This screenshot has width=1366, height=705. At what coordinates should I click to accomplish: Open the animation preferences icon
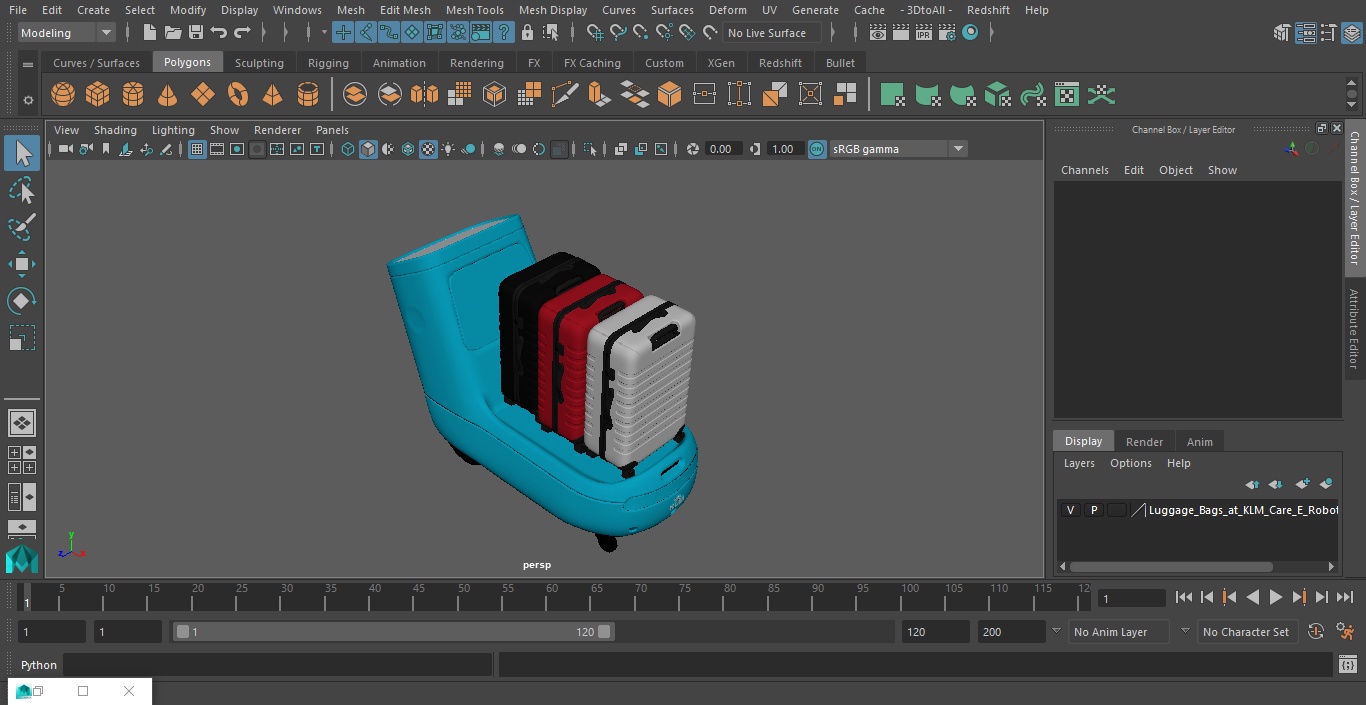[1345, 632]
